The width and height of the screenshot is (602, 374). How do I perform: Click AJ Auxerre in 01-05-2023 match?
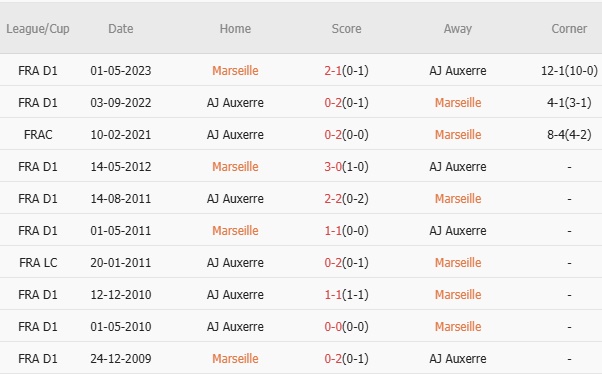[x=458, y=71]
